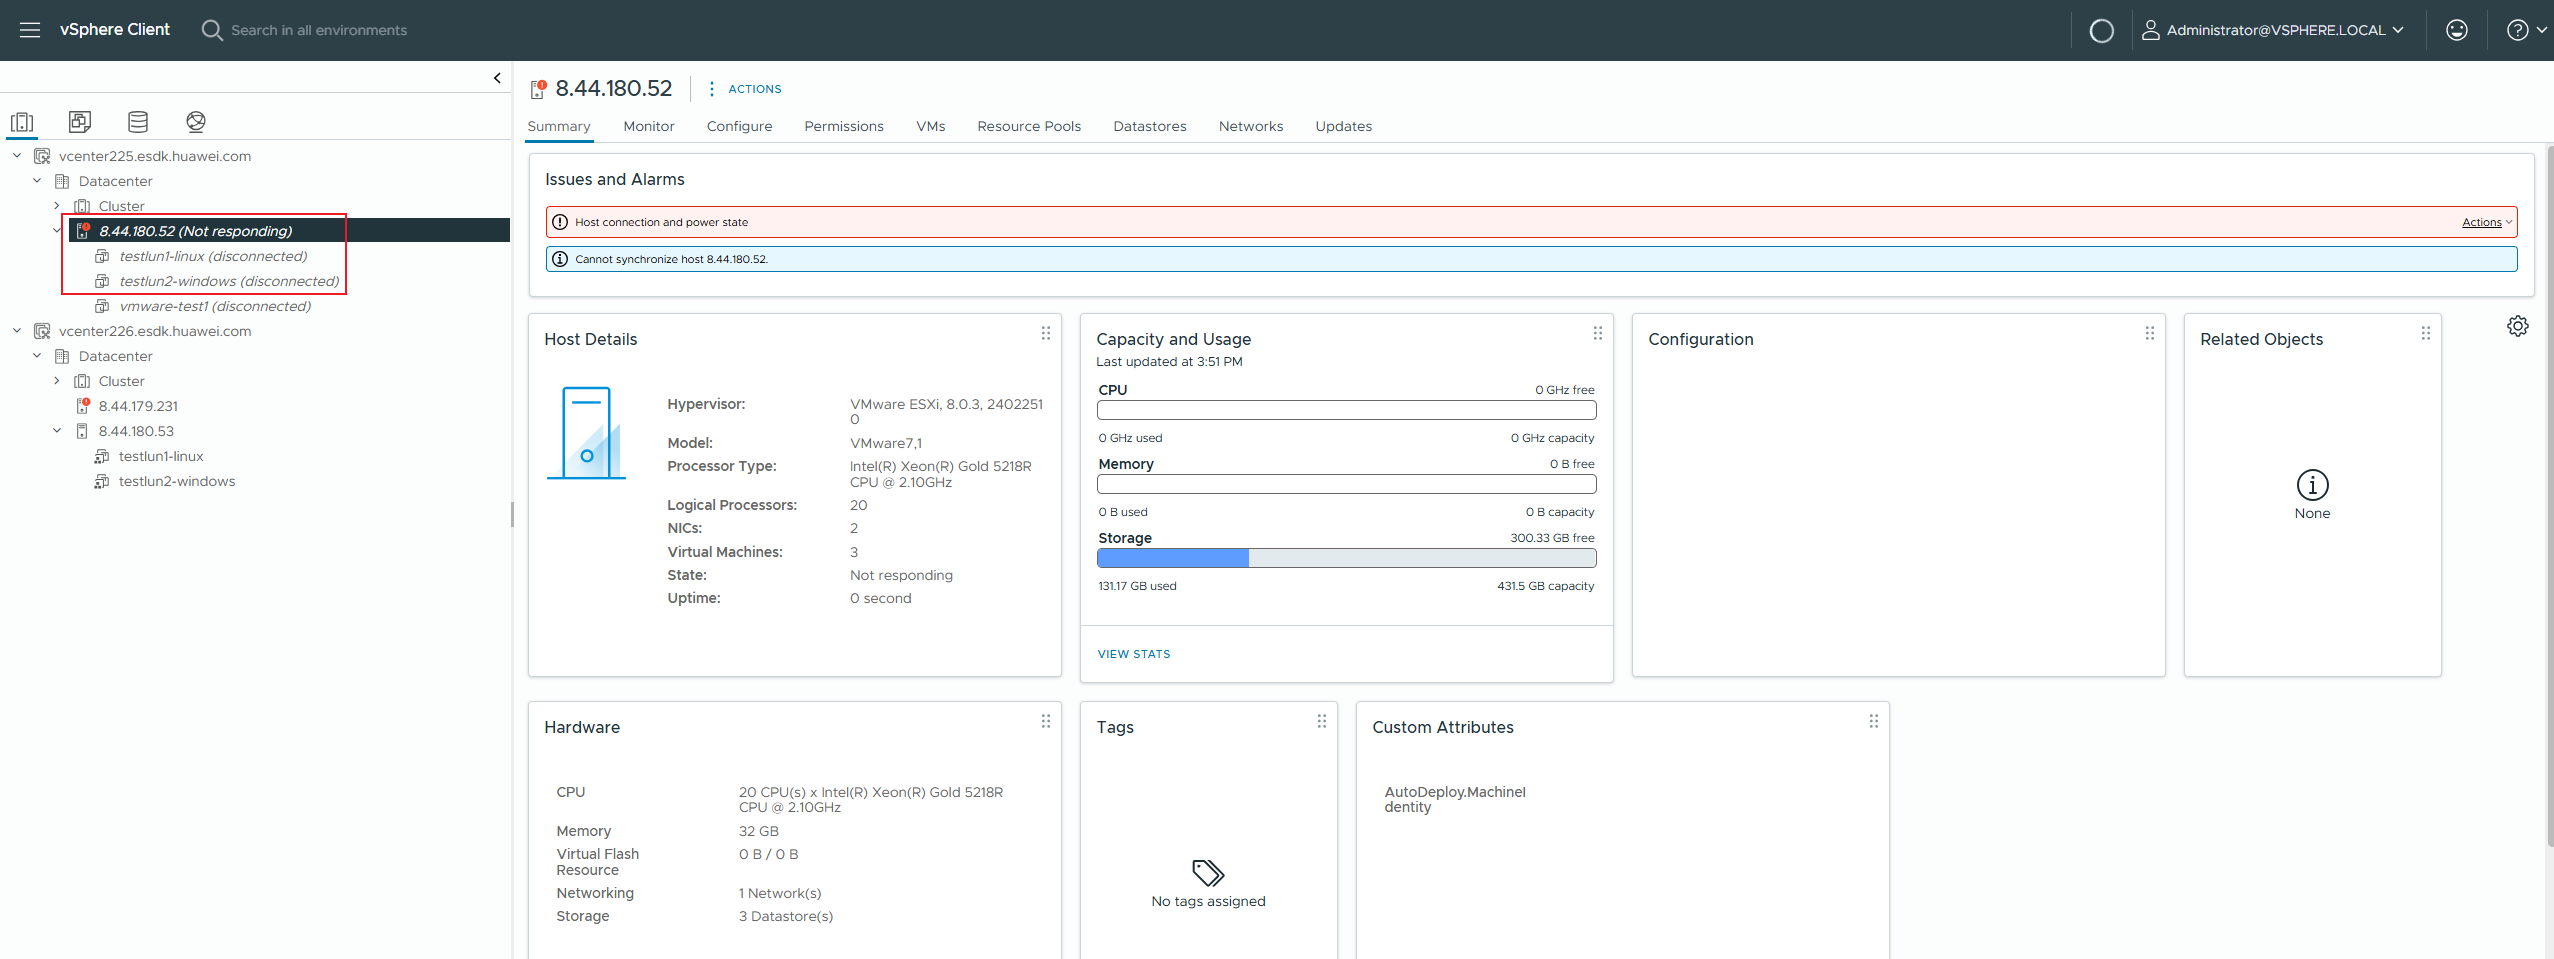This screenshot has height=959, width=2554.
Task: Switch to the Datastores tab
Action: pyautogui.click(x=1150, y=126)
